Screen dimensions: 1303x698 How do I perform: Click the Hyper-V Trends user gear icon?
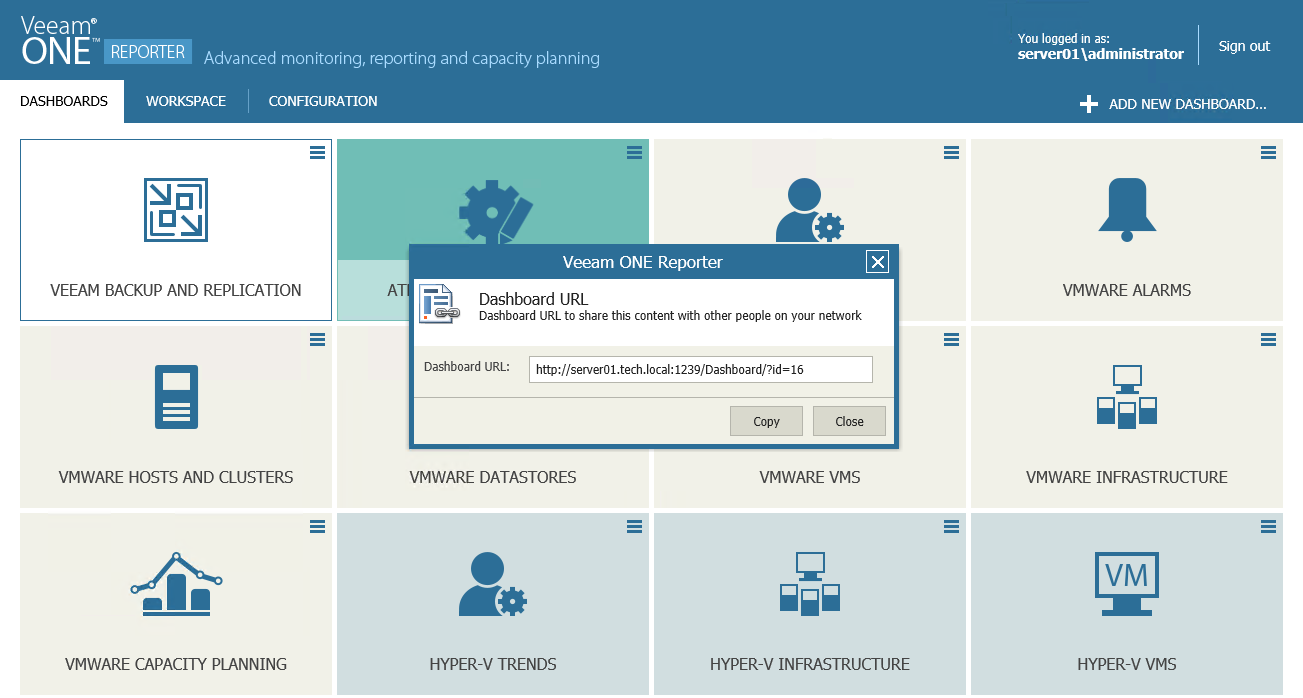[493, 584]
